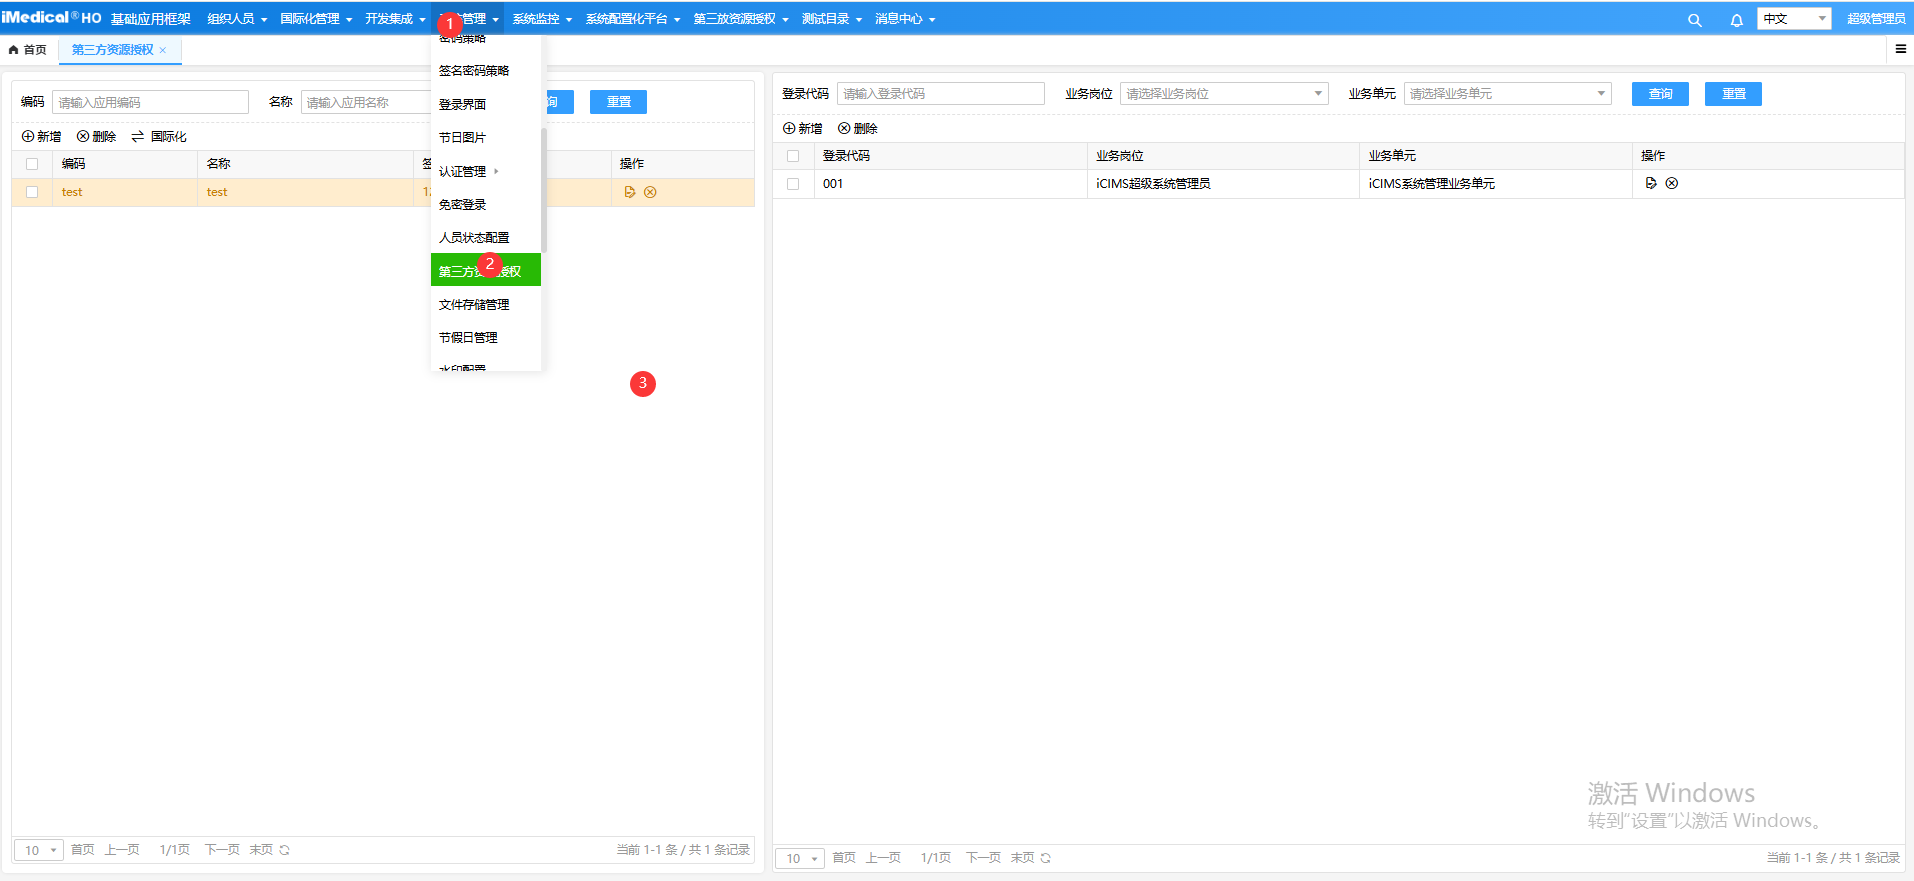Select 人员状态配置 from the dropdown menu
The width and height of the screenshot is (1914, 881).
coord(474,238)
